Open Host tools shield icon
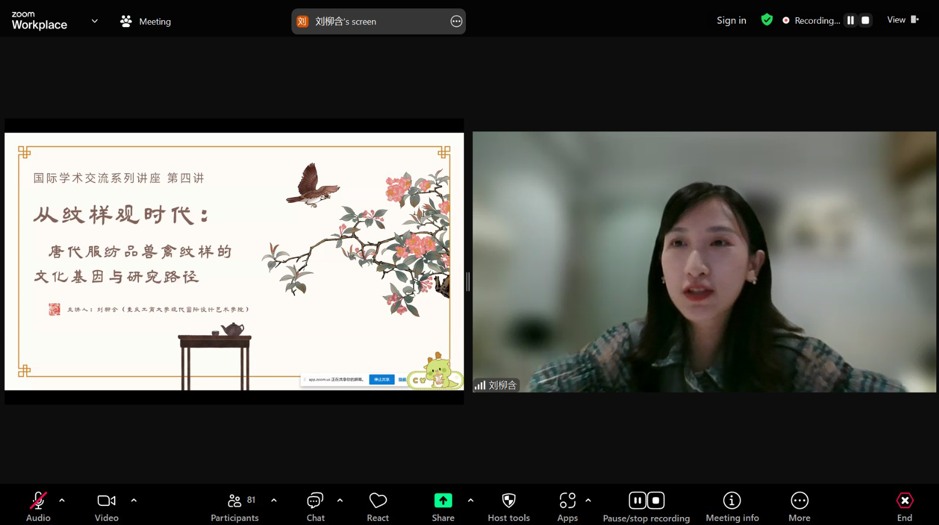The height and width of the screenshot is (525, 939). click(x=508, y=501)
